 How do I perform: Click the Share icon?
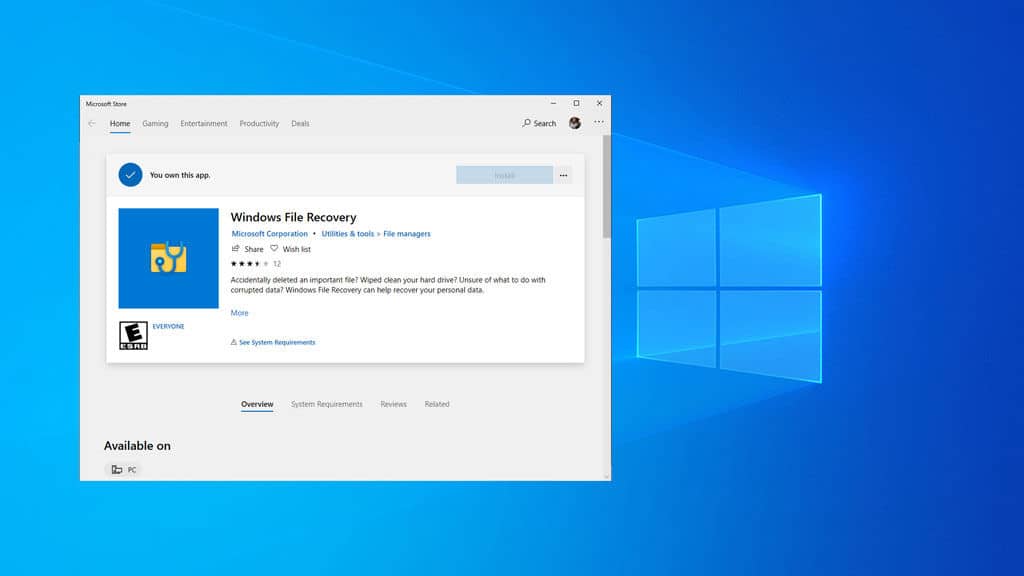(x=236, y=249)
